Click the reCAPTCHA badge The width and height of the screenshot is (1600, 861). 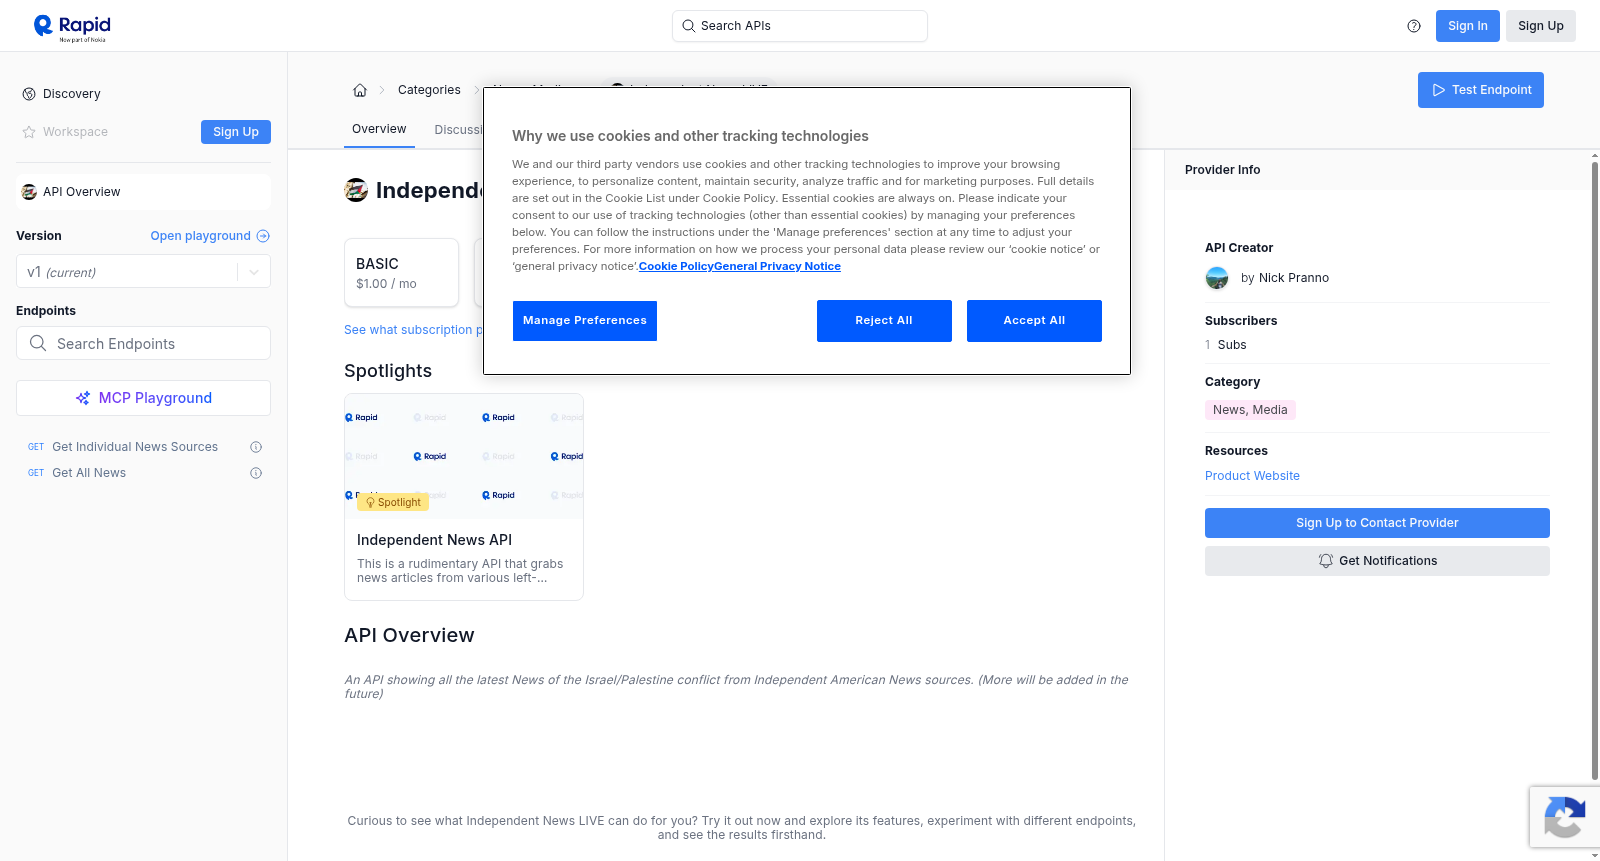pos(1565,817)
